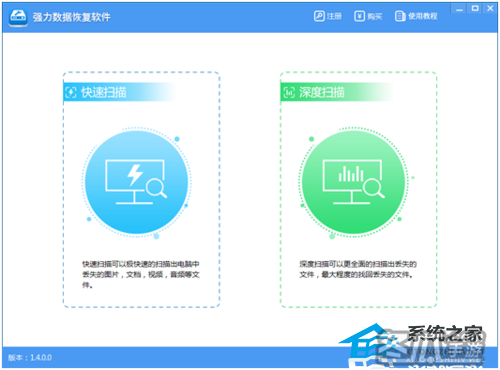Click the small lightning icon in 快速扫描 header

71,92
